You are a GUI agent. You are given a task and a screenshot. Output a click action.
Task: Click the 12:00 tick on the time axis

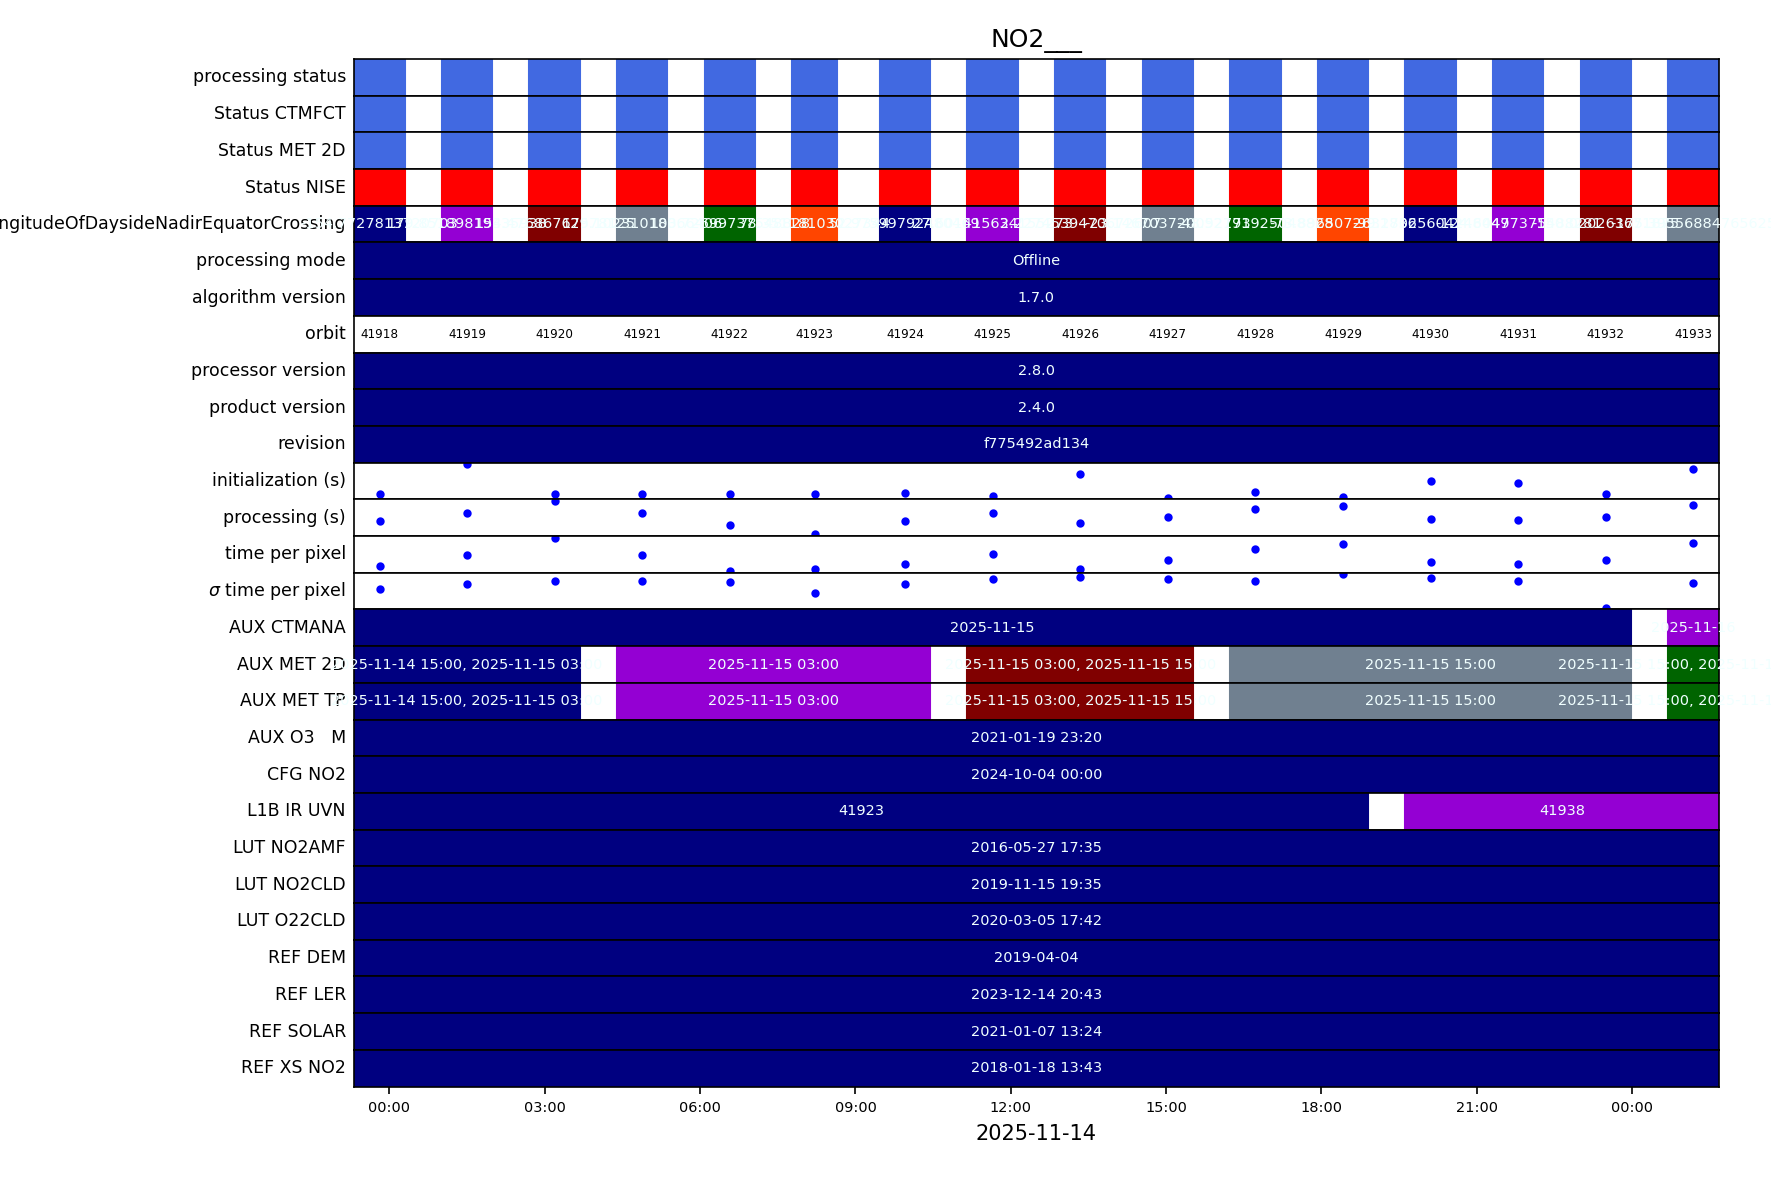pyautogui.click(x=1010, y=1107)
